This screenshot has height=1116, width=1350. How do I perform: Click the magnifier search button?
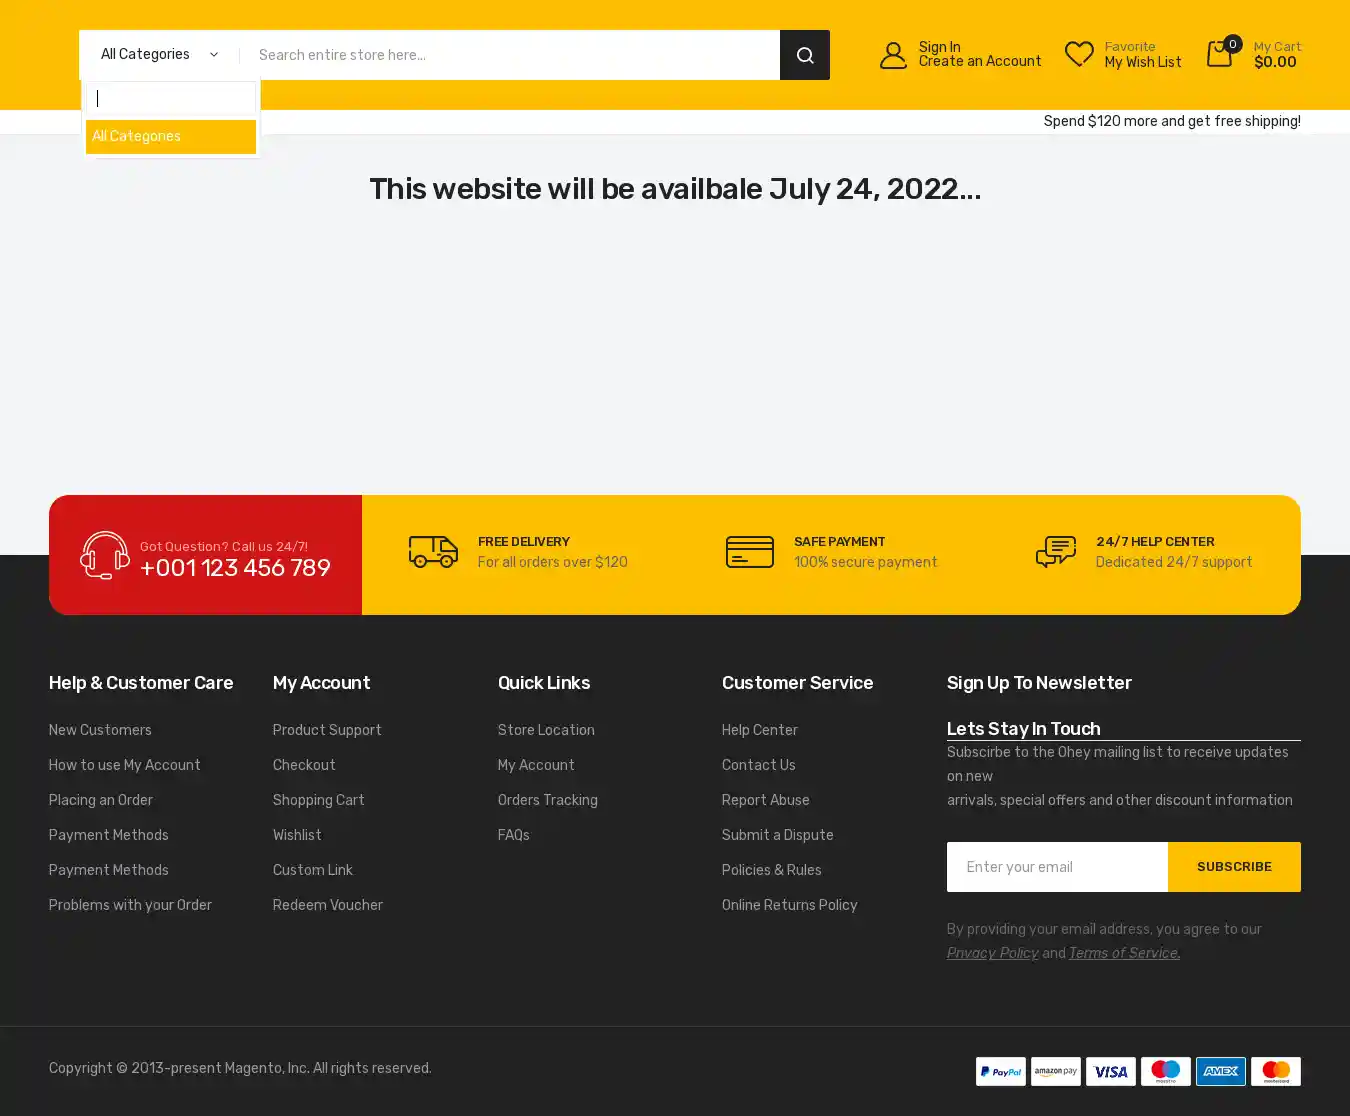pos(804,55)
